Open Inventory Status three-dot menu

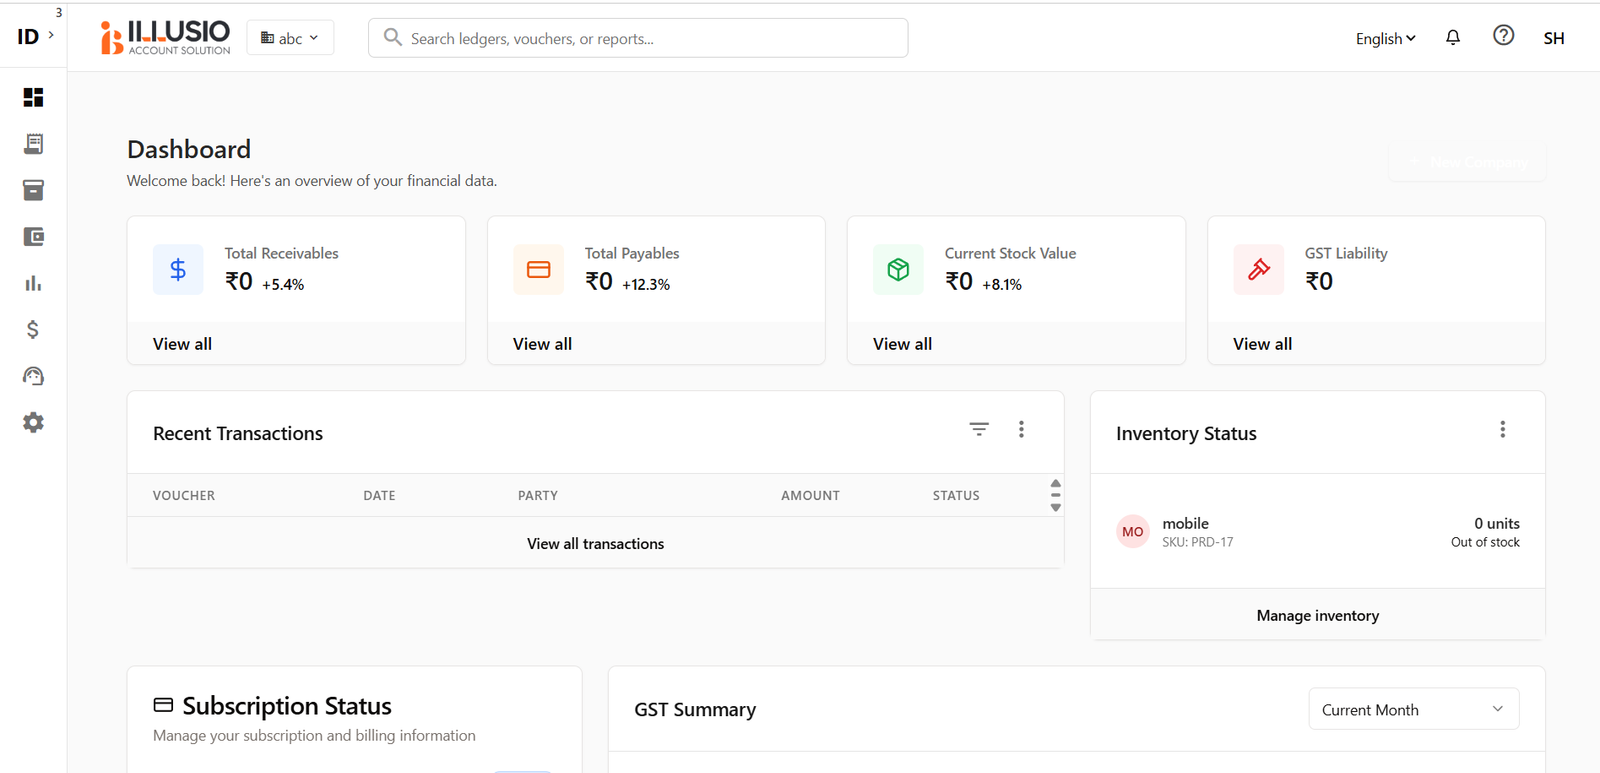tap(1502, 429)
